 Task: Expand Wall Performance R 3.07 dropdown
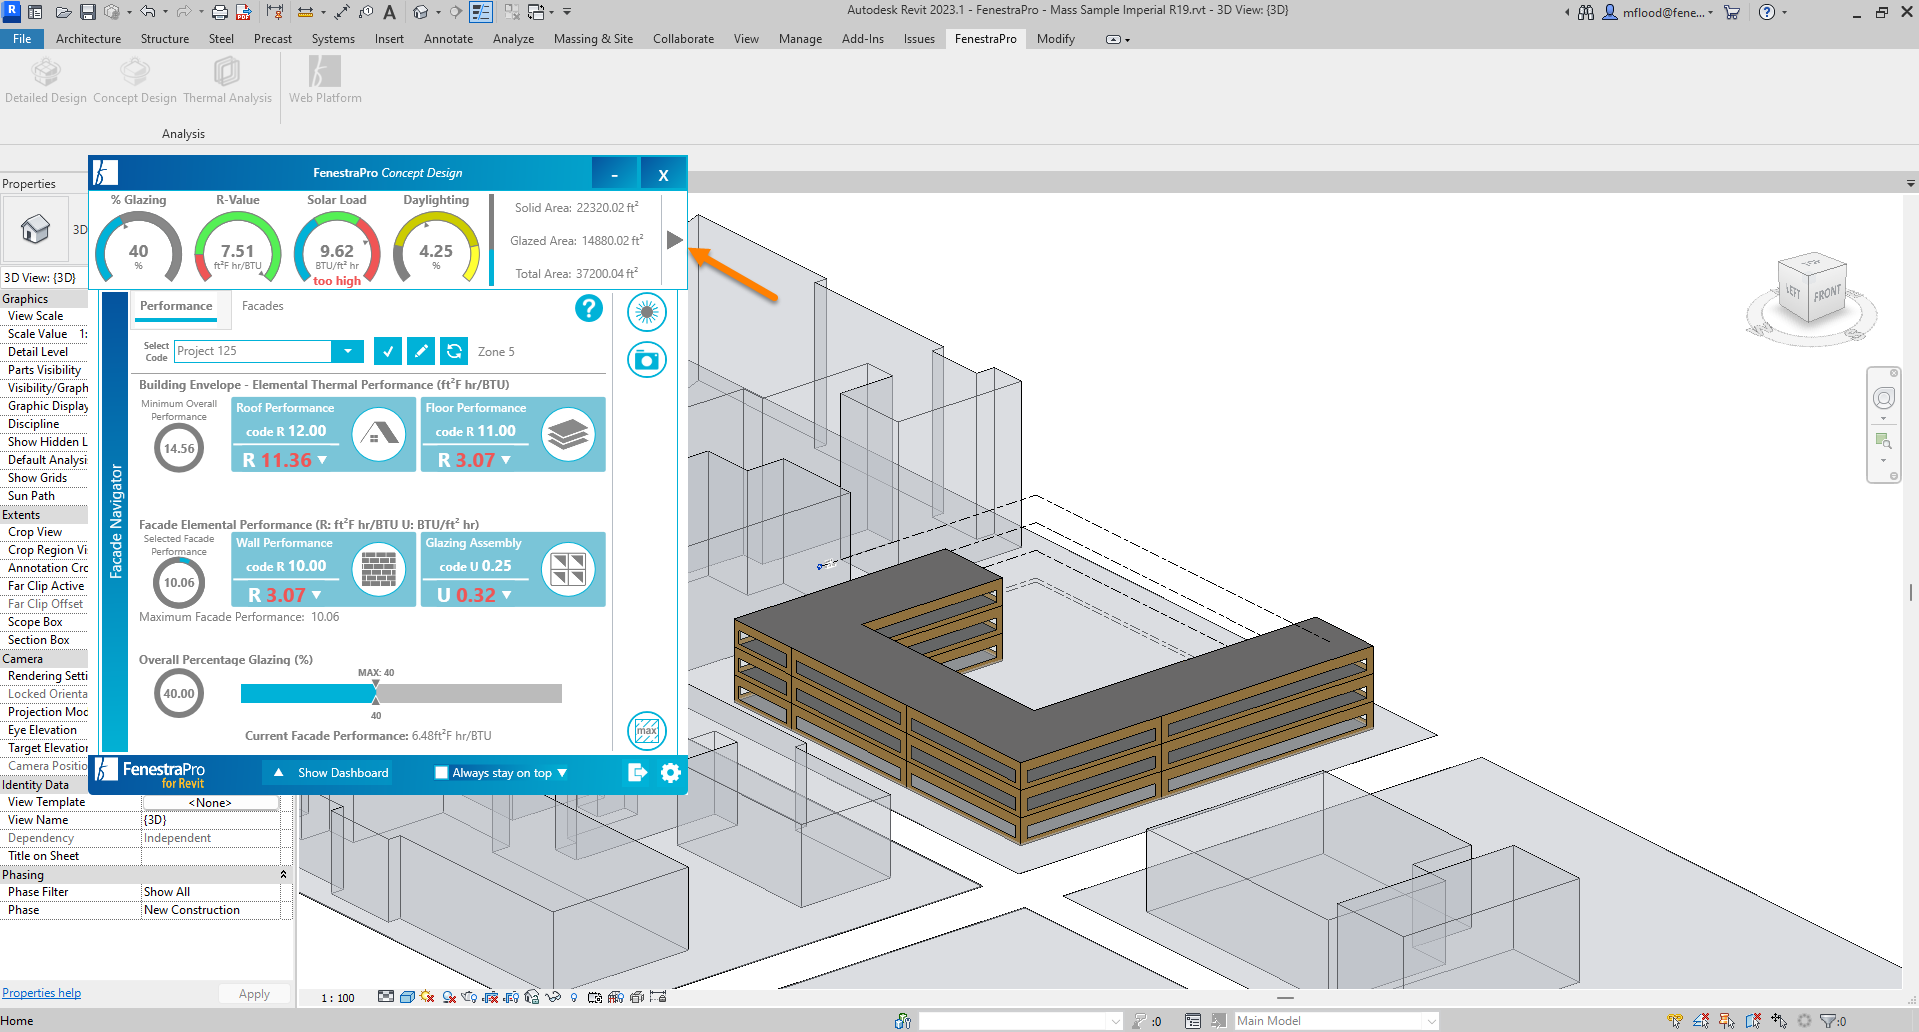(316, 595)
